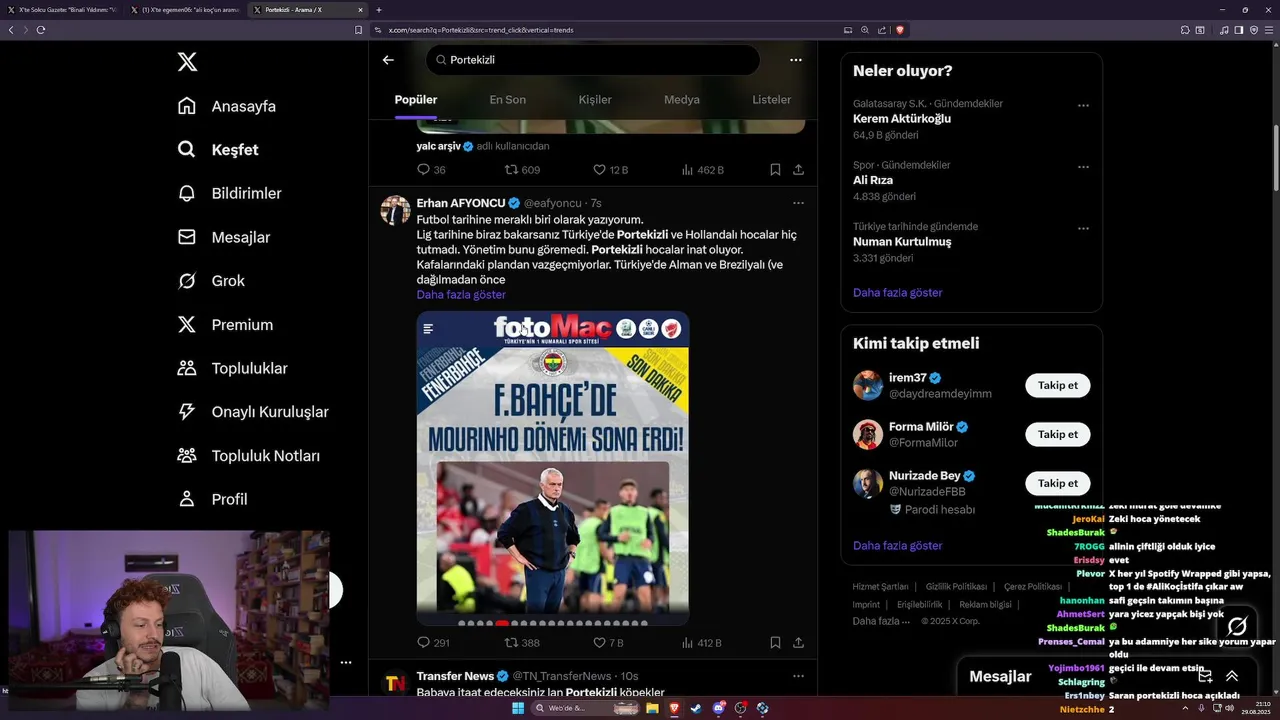Screen dimensions: 1280x720
Task: Open Topluluk Notları page
Action: [x=248, y=456]
